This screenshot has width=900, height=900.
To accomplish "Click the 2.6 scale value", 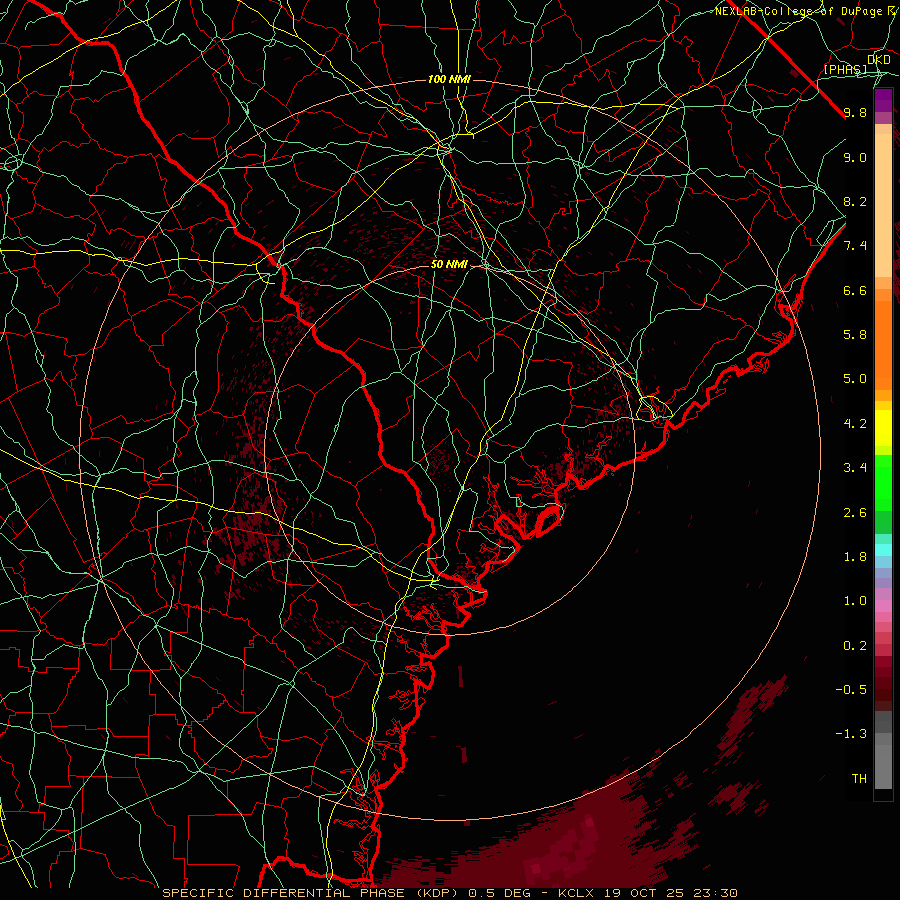I will tap(855, 513).
